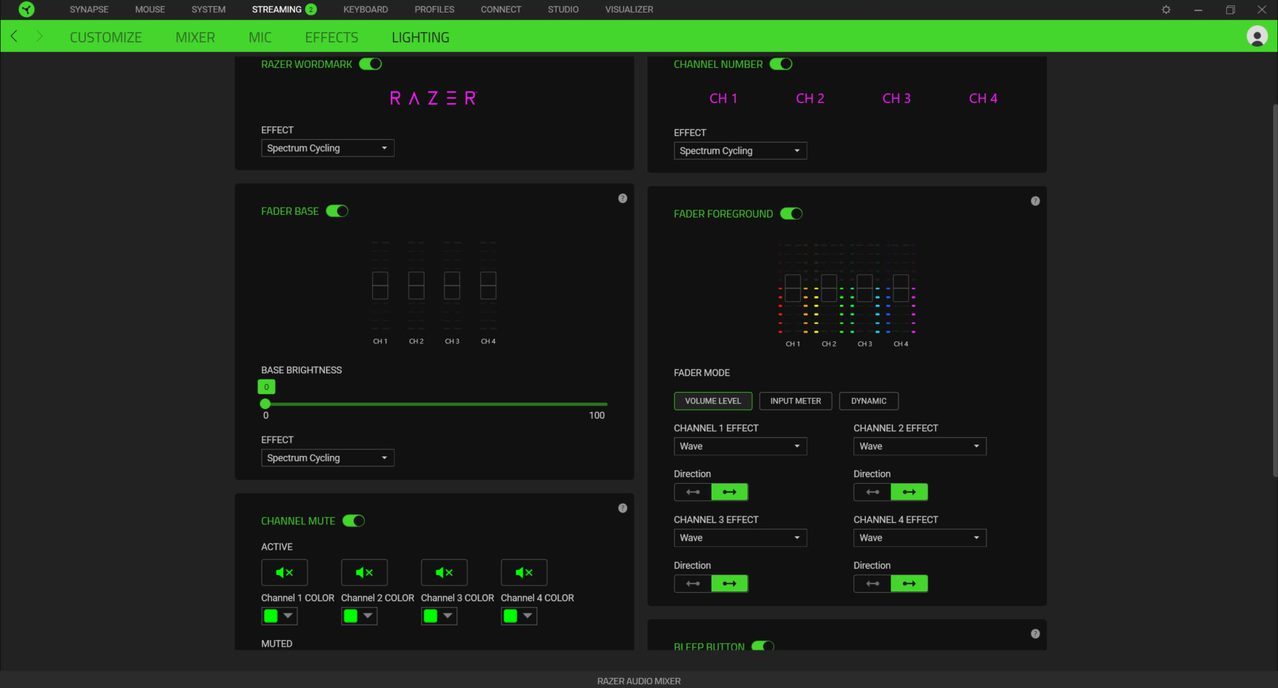Viewport: 1278px width, 688px height.
Task: Disable the Fader Base switch
Action: pyautogui.click(x=337, y=211)
